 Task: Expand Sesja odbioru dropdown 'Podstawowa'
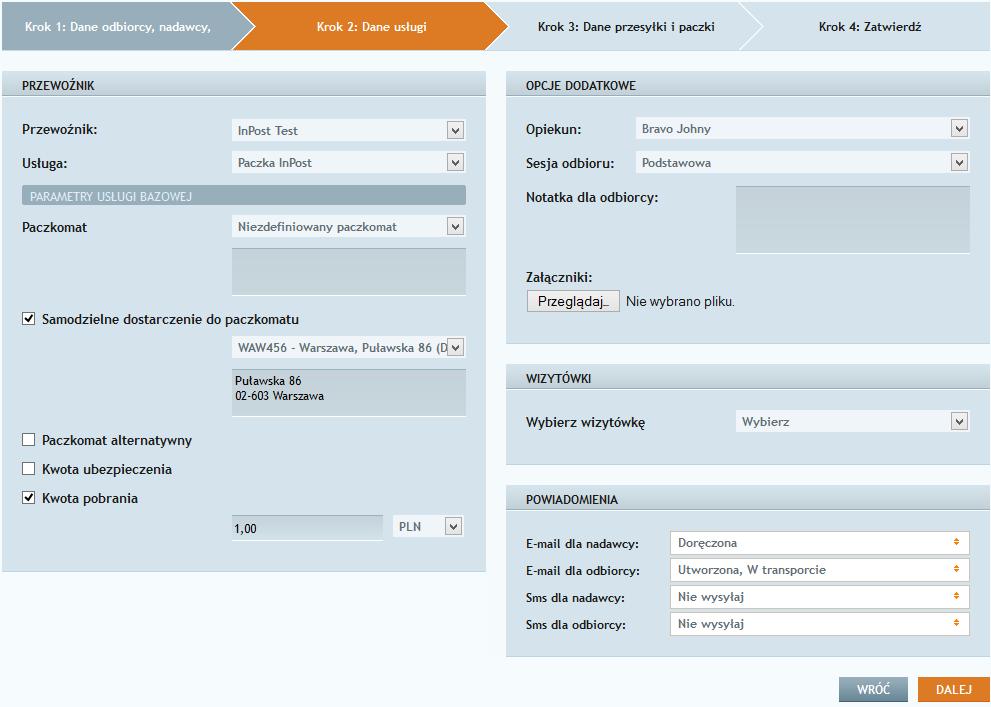click(802, 162)
